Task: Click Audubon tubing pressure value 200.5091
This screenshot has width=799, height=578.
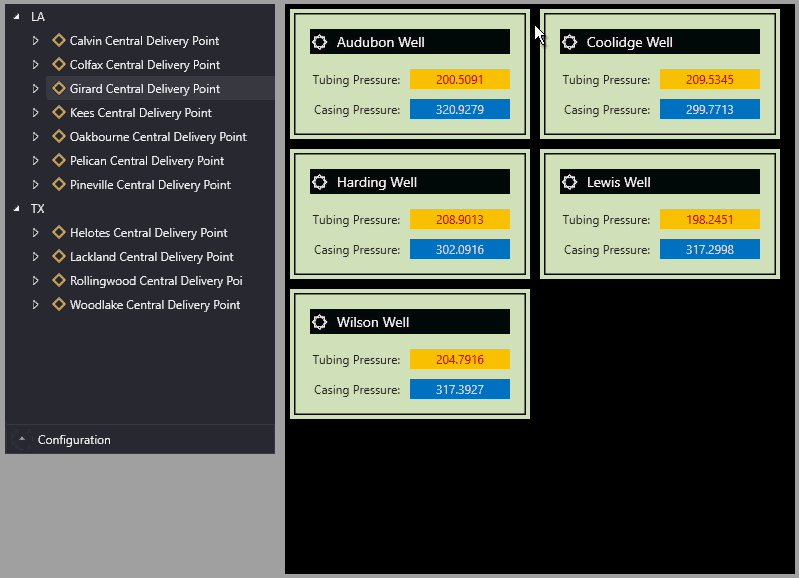Action: 460,79
